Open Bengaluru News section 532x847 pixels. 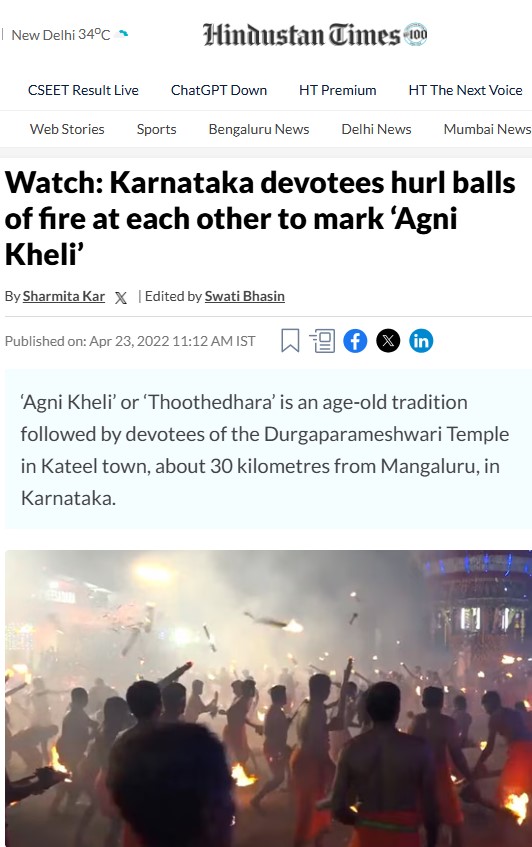(259, 129)
